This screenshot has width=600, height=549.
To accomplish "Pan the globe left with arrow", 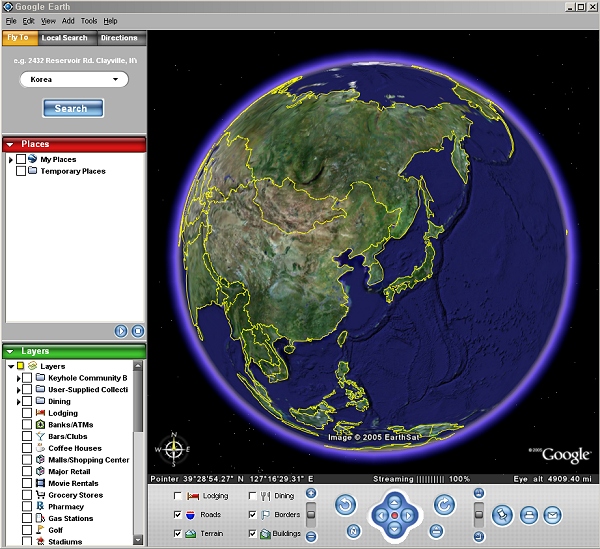I will click(381, 516).
